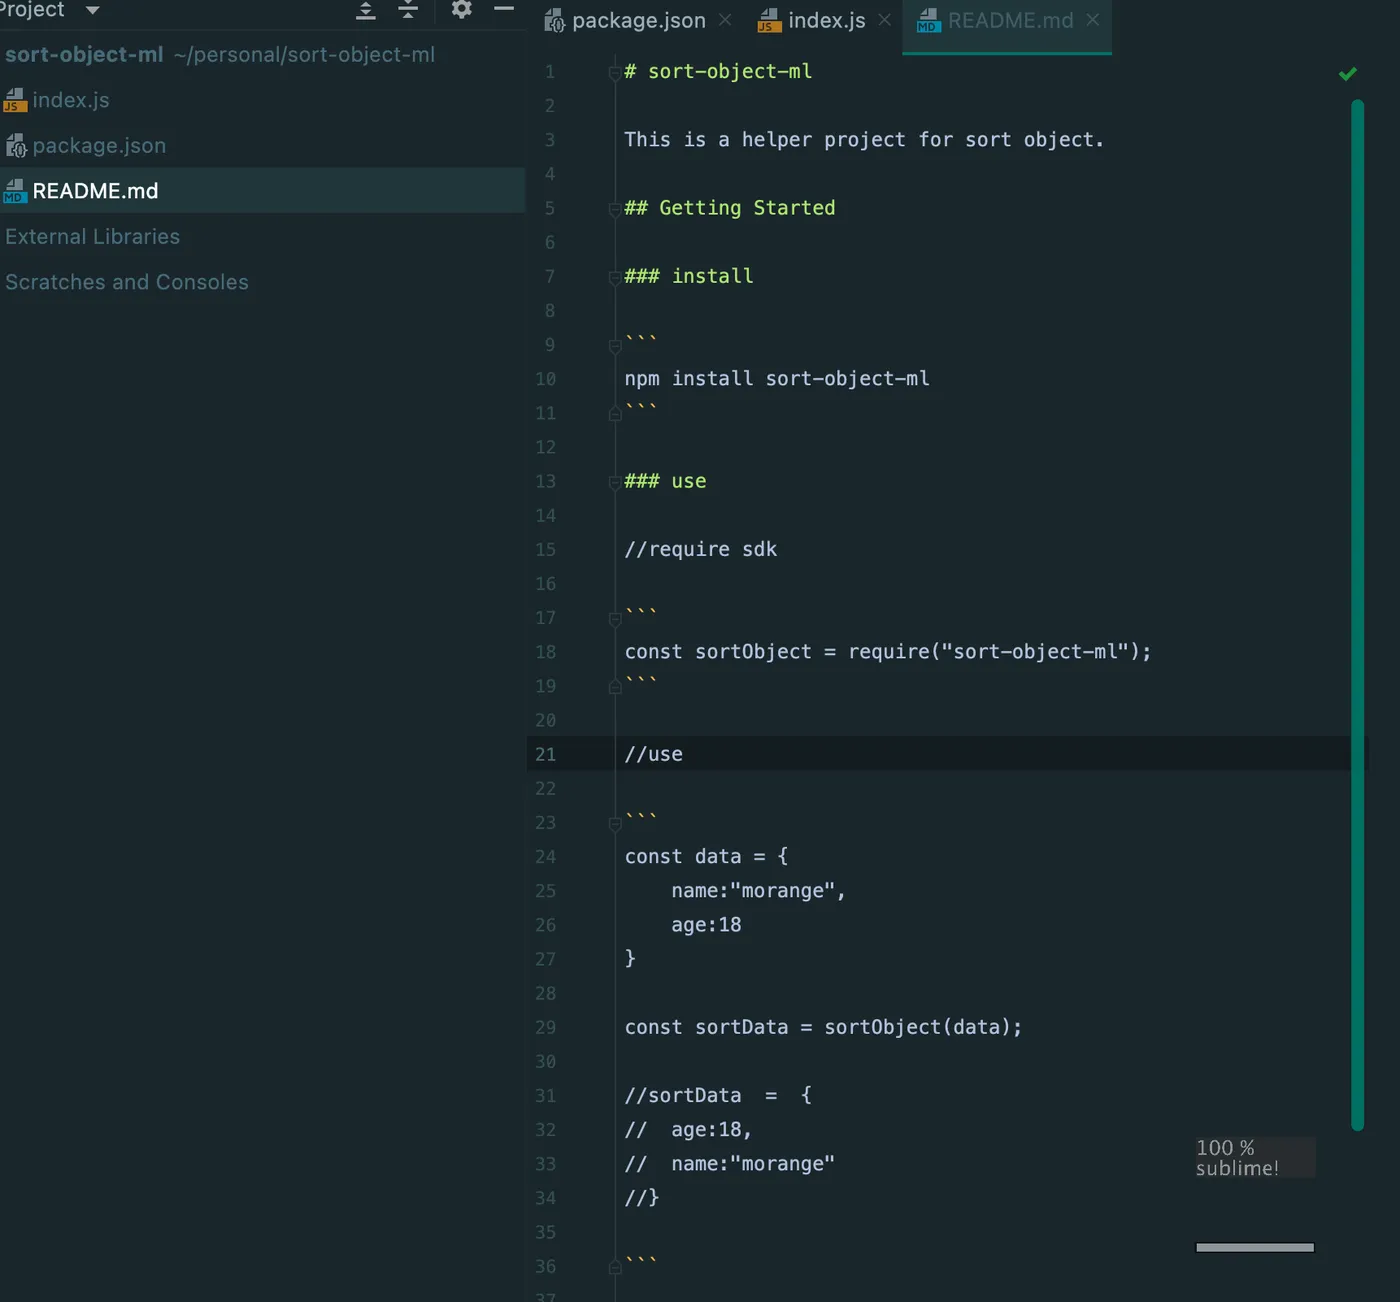Screen dimensions: 1400x1302
Task: Close the README.md tab
Action: point(1093,20)
